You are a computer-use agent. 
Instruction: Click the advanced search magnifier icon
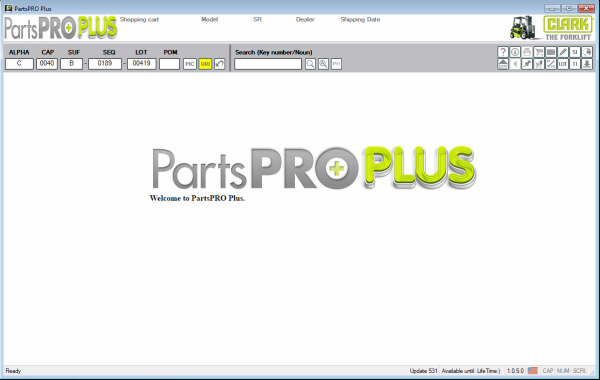323,64
